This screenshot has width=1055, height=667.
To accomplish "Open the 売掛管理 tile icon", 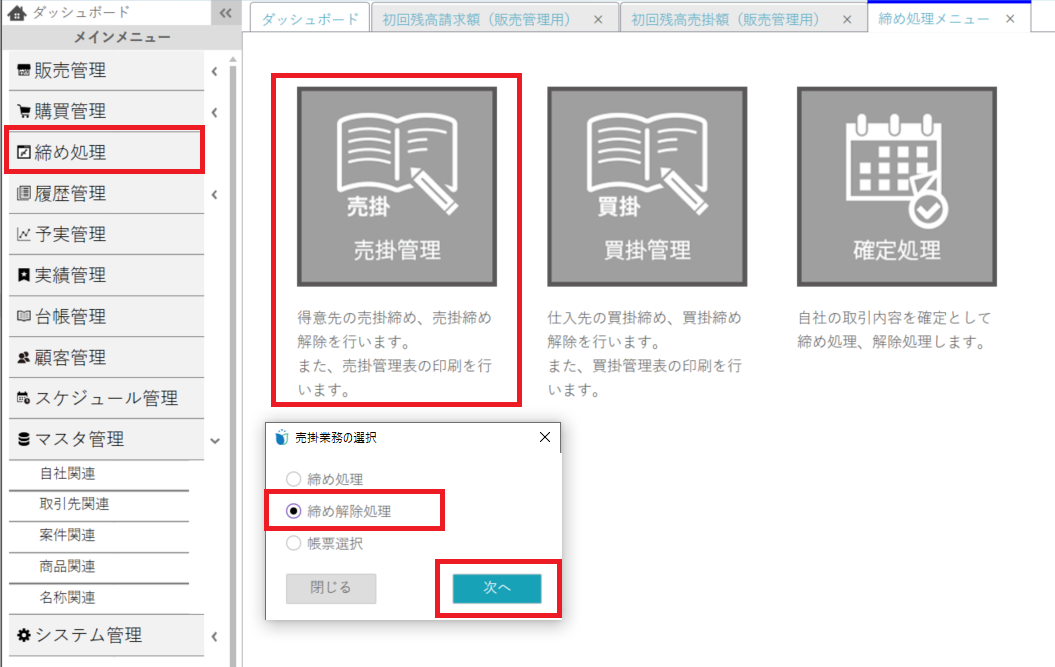I will [x=396, y=186].
